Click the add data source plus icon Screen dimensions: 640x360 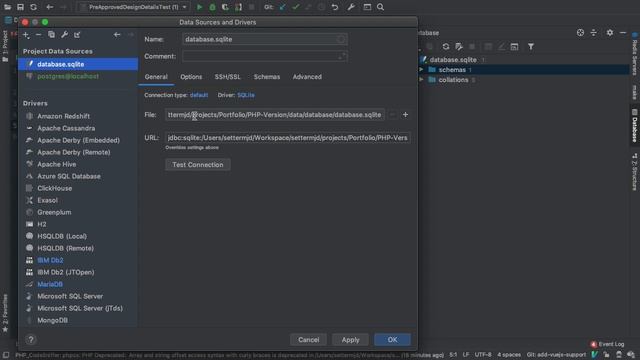[x=26, y=35]
